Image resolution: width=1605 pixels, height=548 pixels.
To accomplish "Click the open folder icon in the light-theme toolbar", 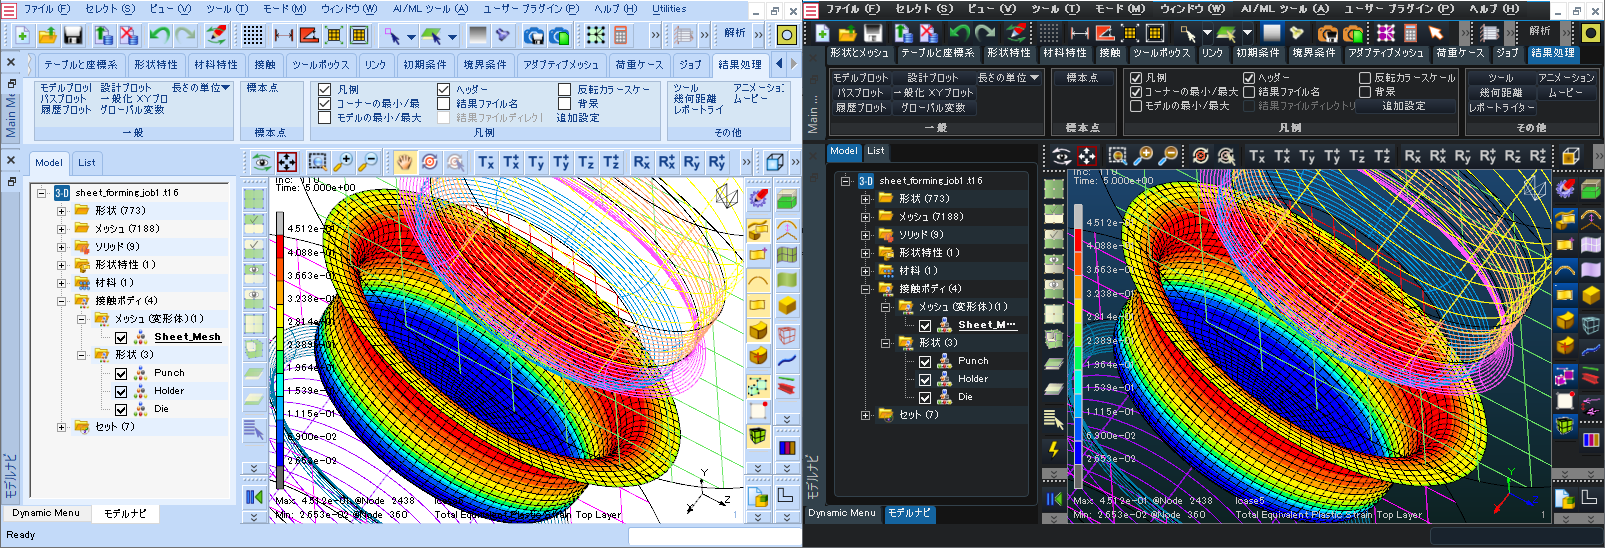I will tap(47, 35).
